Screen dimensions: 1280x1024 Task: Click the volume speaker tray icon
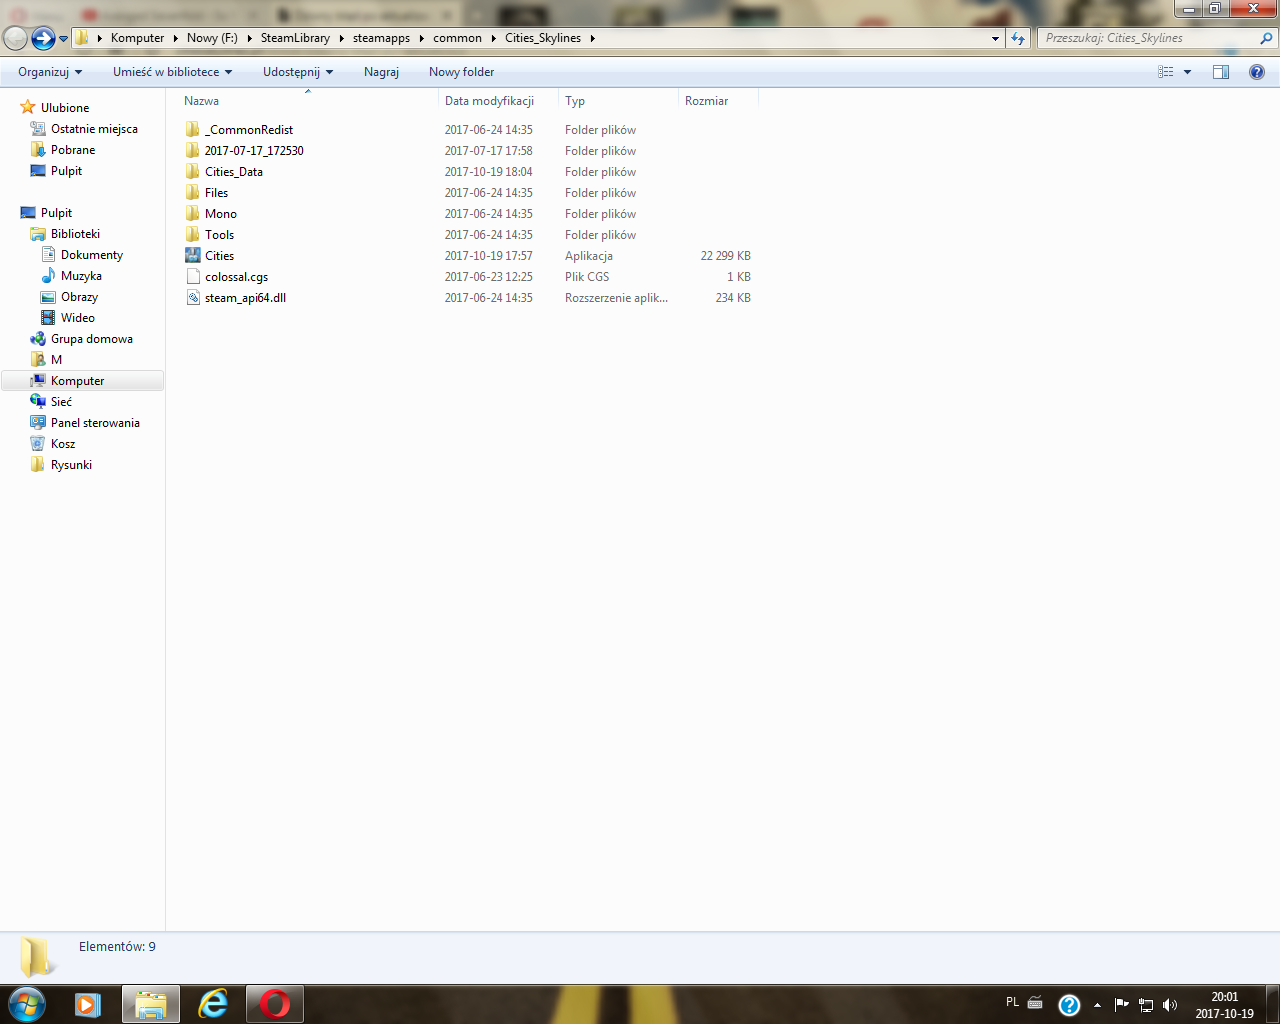[1170, 1005]
